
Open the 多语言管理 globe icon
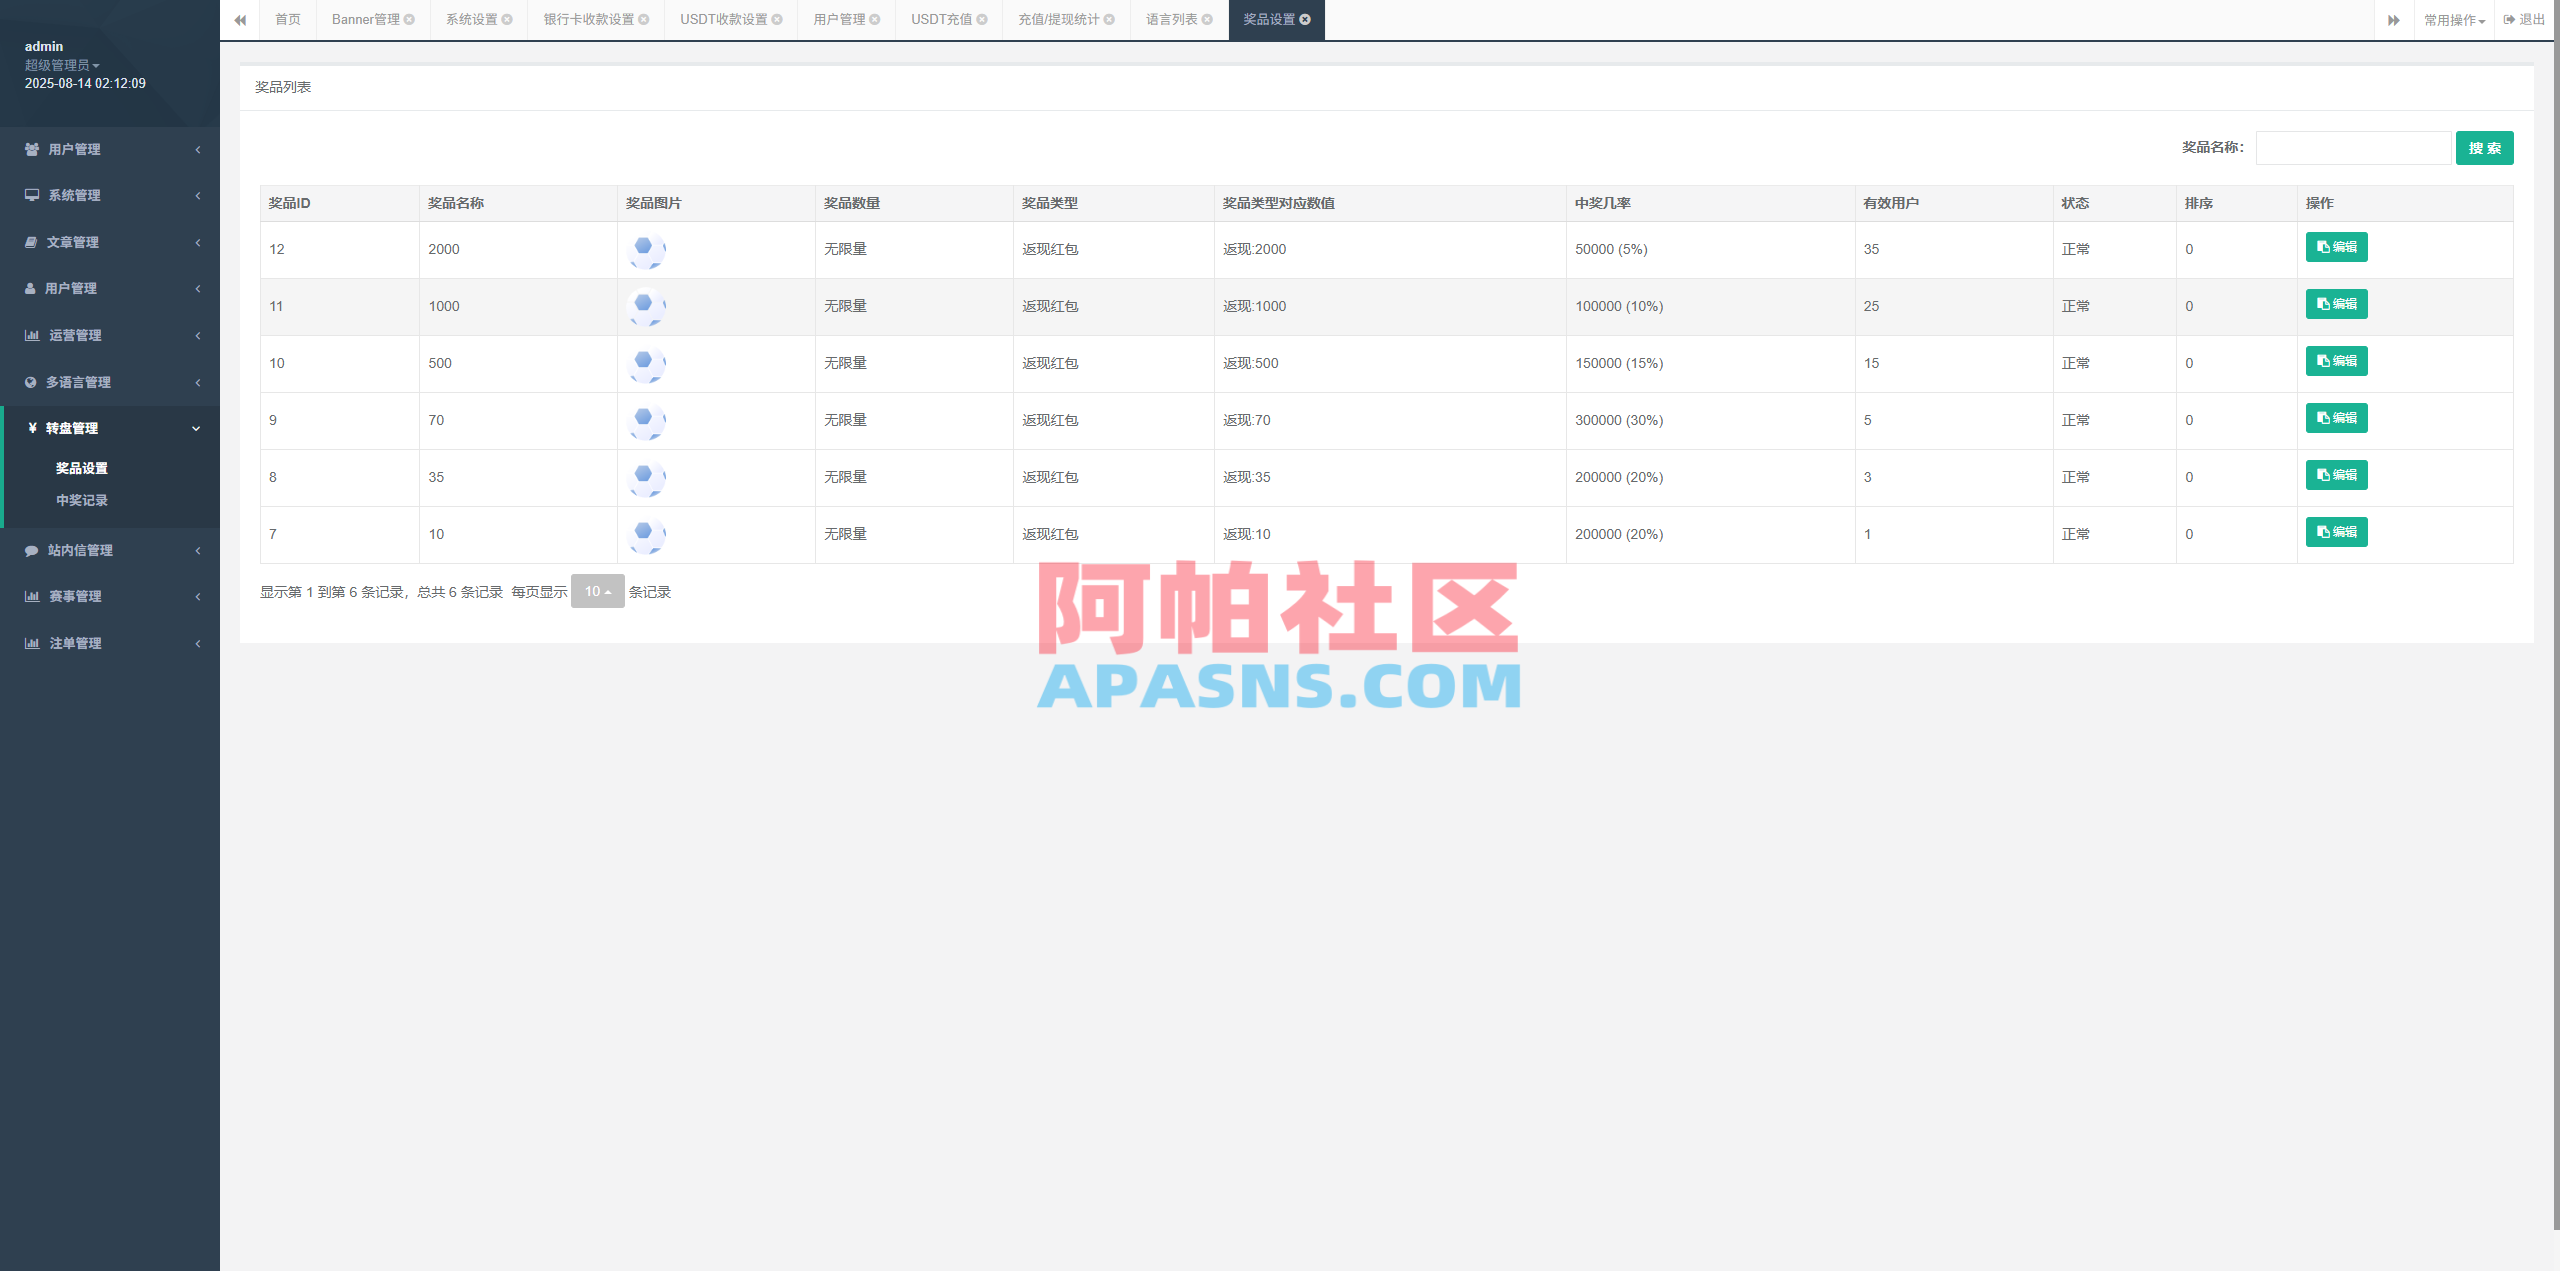point(33,381)
